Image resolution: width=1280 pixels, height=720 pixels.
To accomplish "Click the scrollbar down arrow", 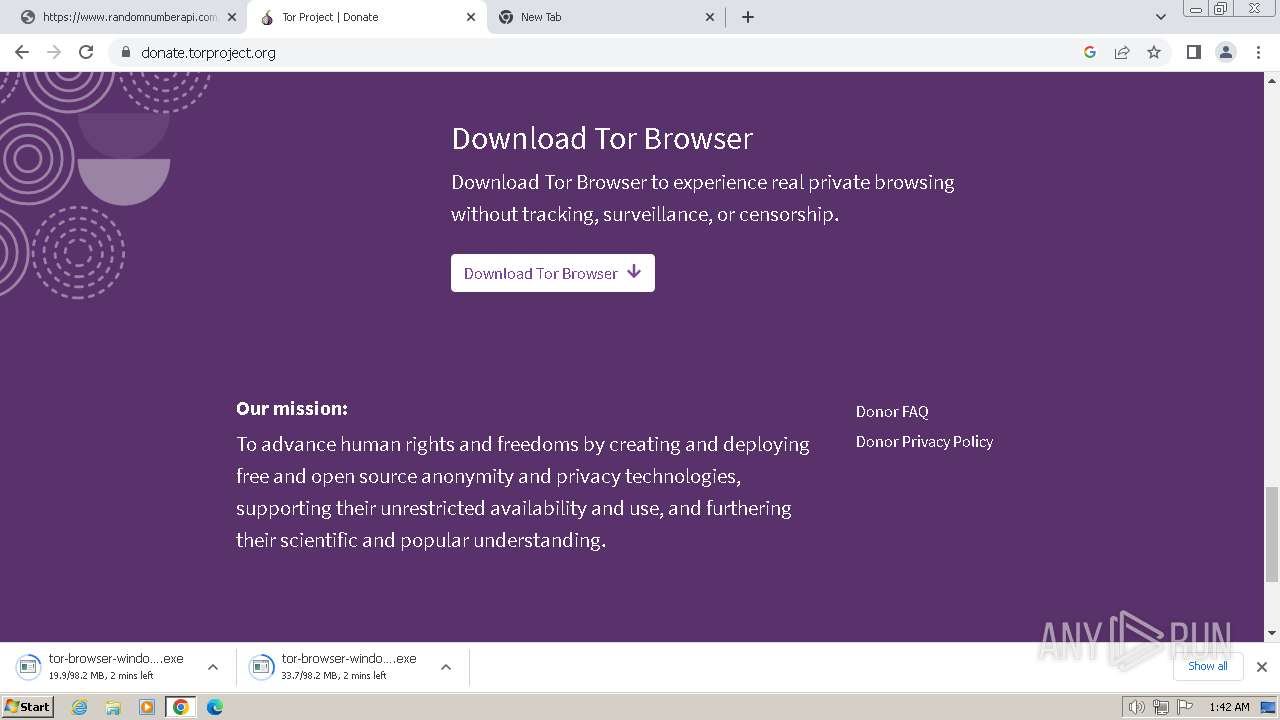I will point(1272,633).
